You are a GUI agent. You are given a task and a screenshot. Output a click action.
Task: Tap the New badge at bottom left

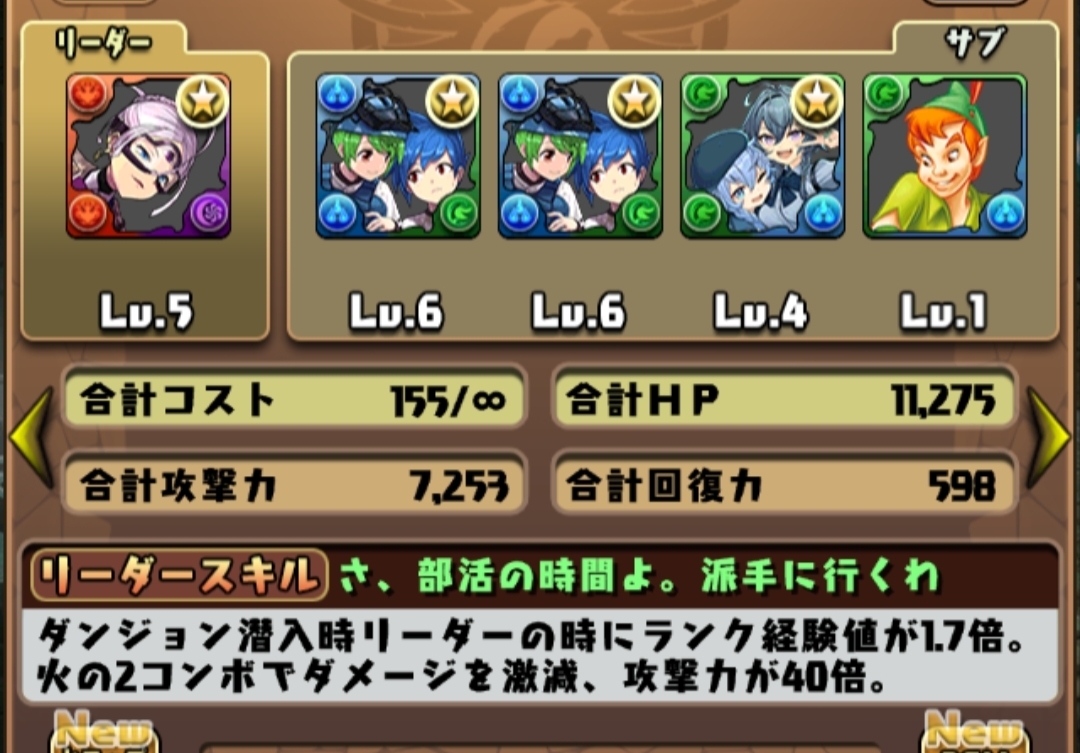pos(104,732)
